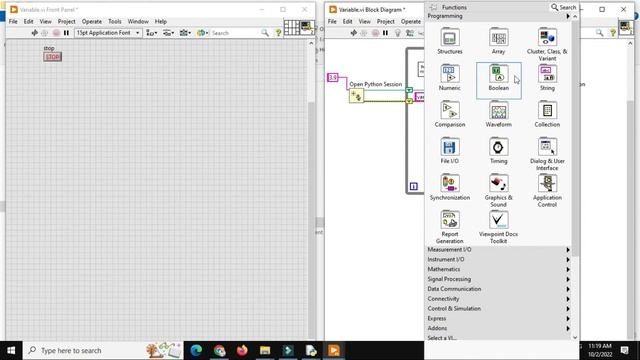The width and height of the screenshot is (640, 360).
Task: Open the Comparison palette
Action: pyautogui.click(x=450, y=114)
